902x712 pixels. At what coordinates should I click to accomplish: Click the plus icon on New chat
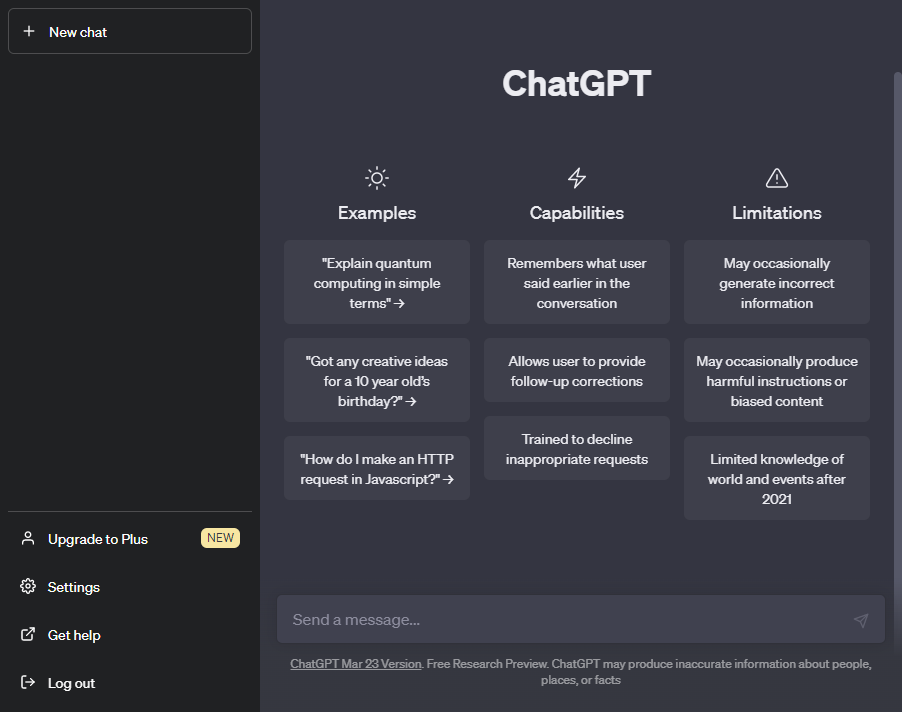(x=27, y=31)
